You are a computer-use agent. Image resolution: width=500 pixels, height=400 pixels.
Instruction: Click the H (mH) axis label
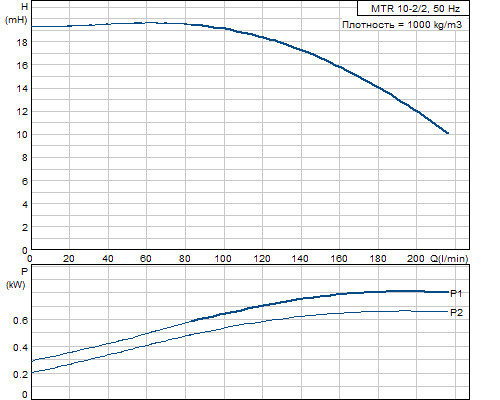[17, 13]
